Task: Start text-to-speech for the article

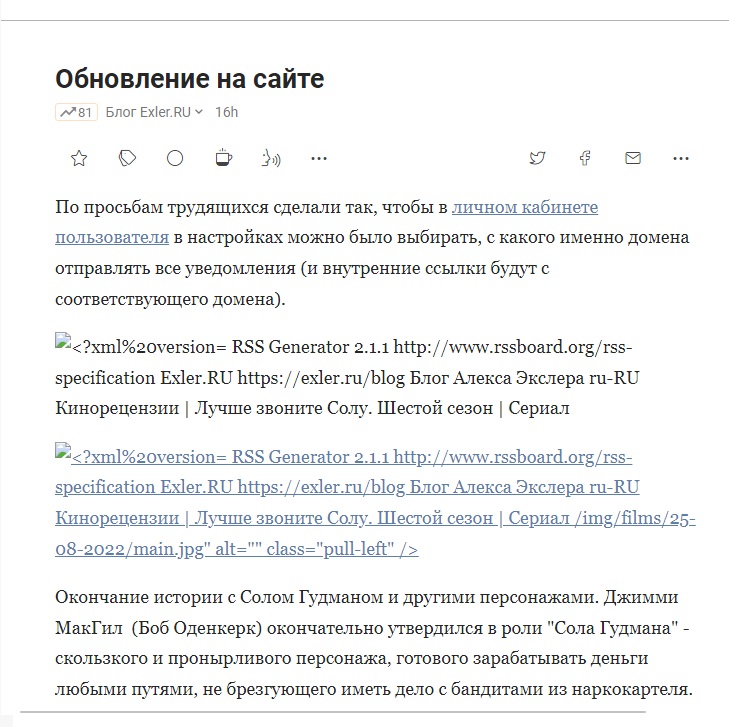Action: [270, 158]
